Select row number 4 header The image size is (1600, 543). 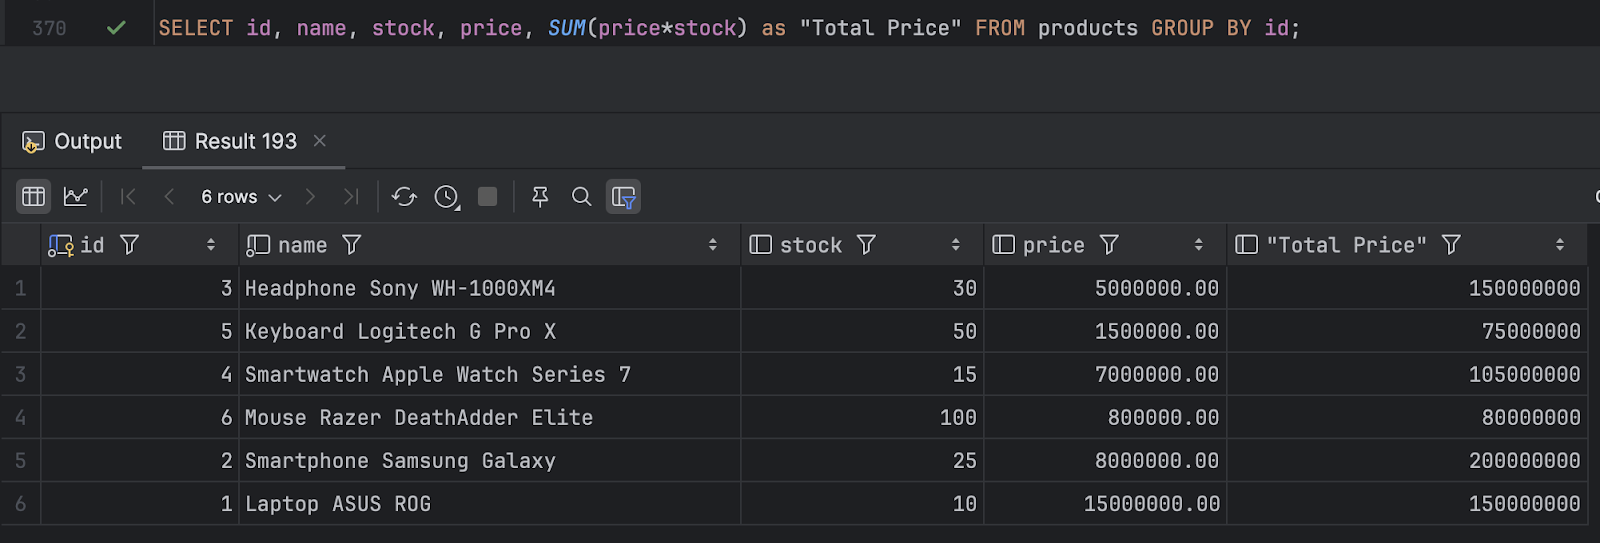[20, 417]
